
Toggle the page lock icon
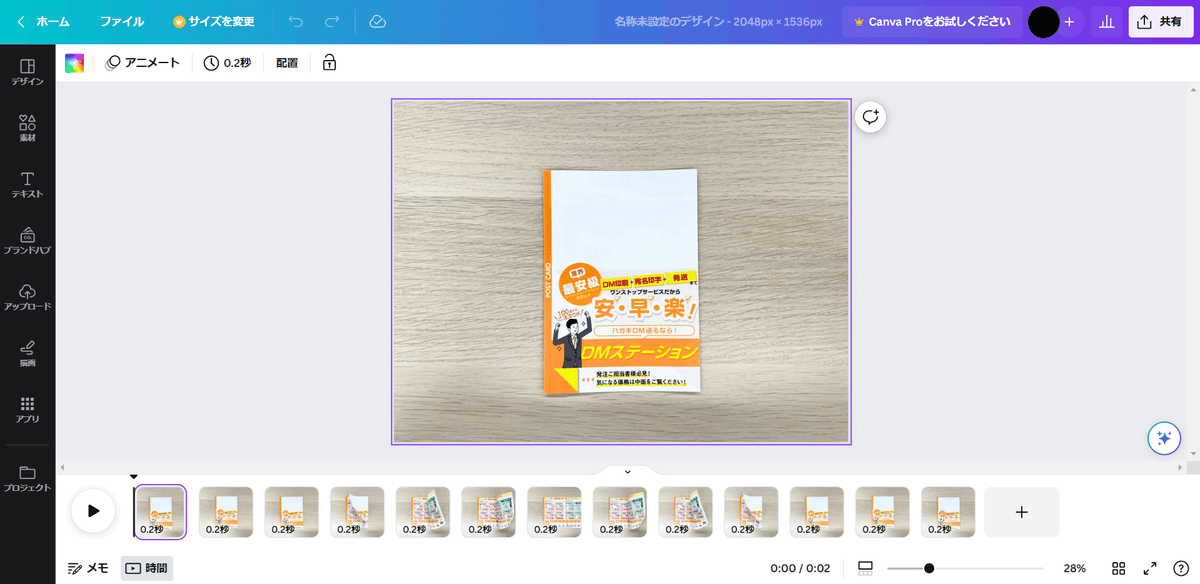pos(329,63)
